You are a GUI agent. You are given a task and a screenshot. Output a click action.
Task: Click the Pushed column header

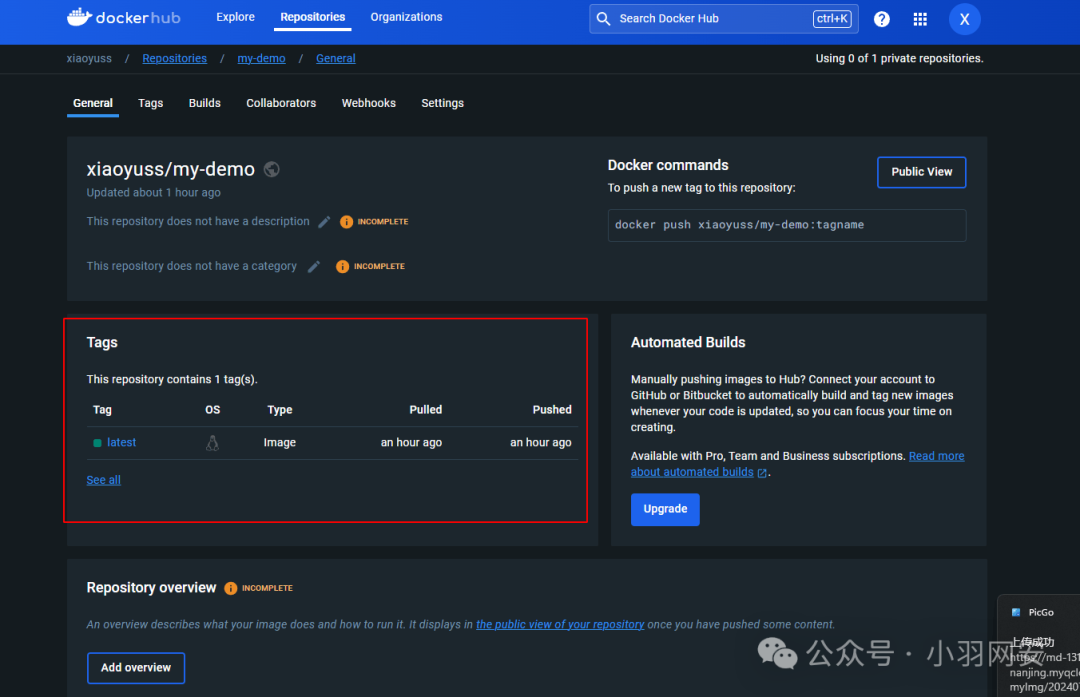coord(552,410)
